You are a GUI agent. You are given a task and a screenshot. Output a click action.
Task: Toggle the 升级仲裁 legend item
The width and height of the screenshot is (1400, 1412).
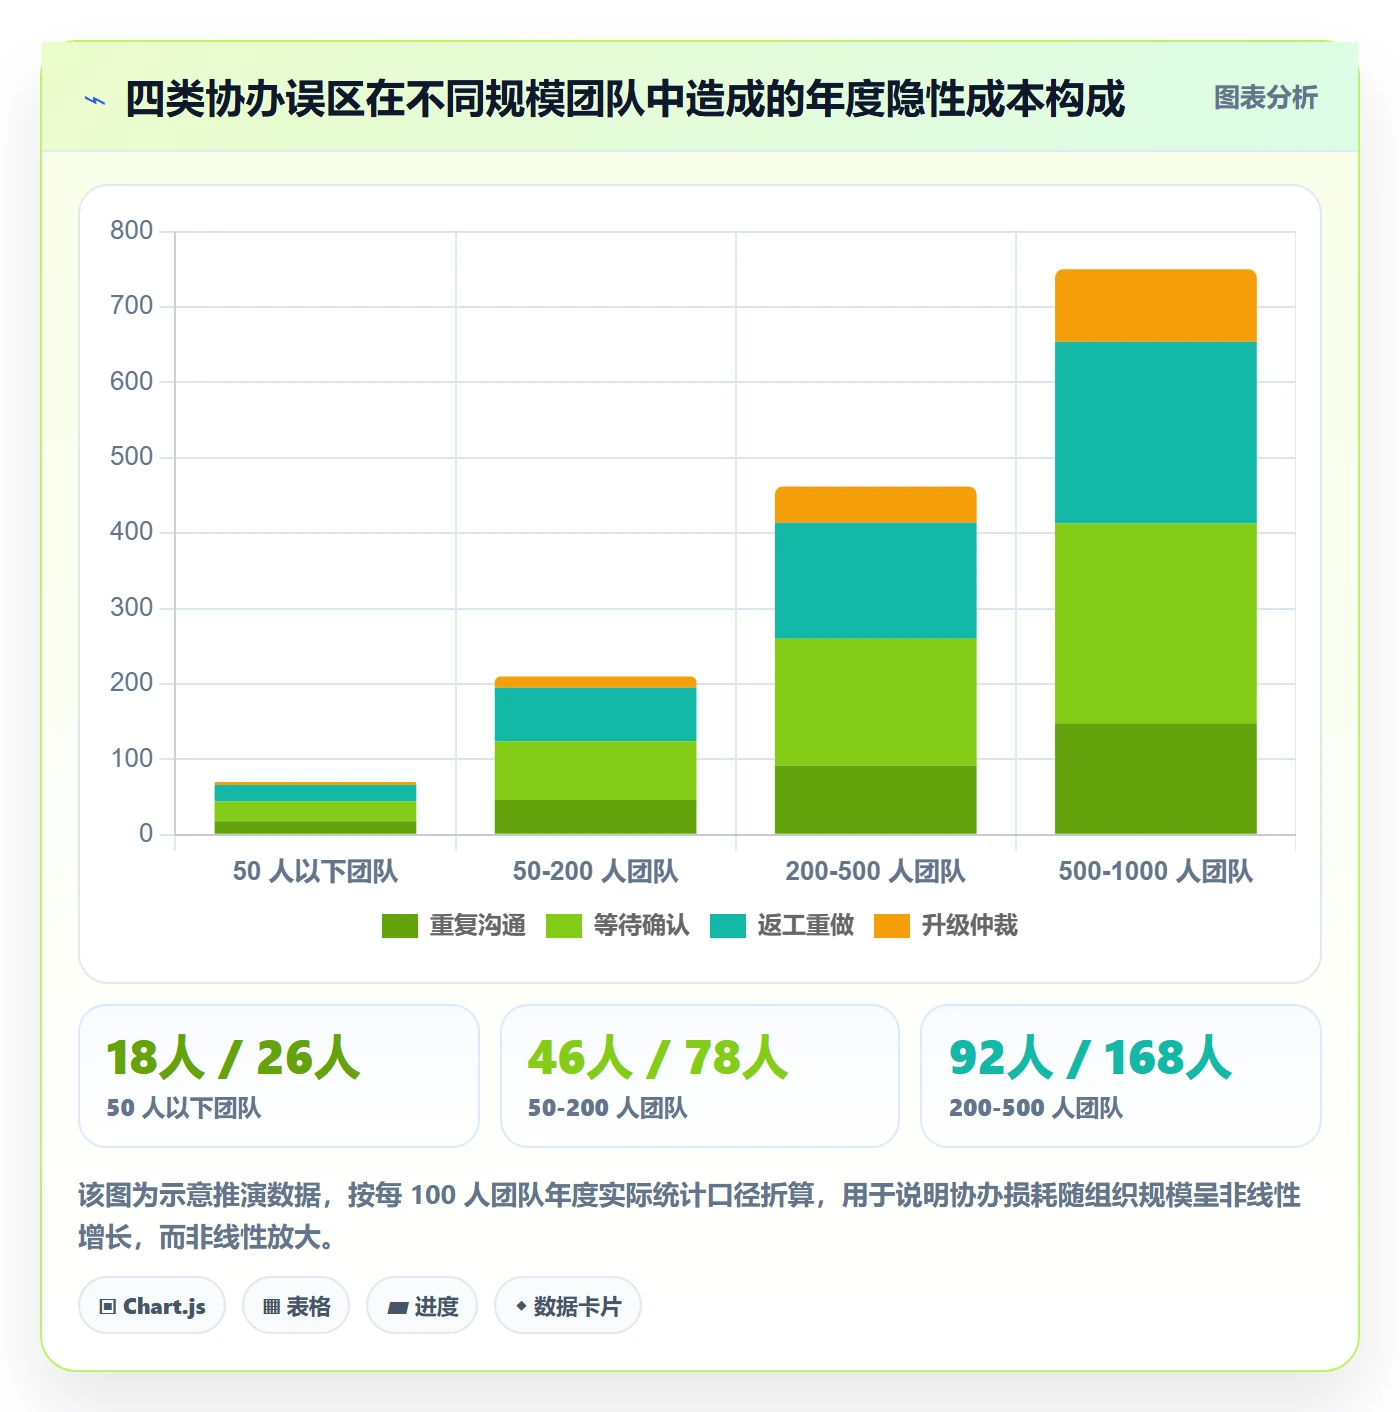pyautogui.click(x=946, y=925)
